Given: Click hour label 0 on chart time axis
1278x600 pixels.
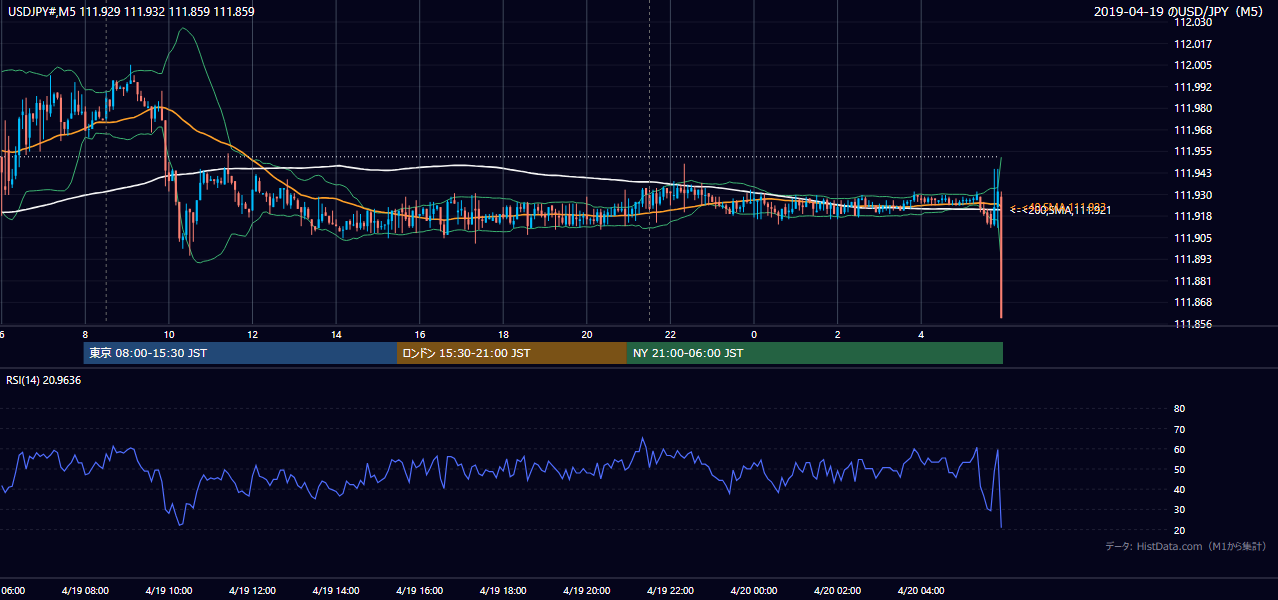Looking at the screenshot, I should tap(754, 335).
